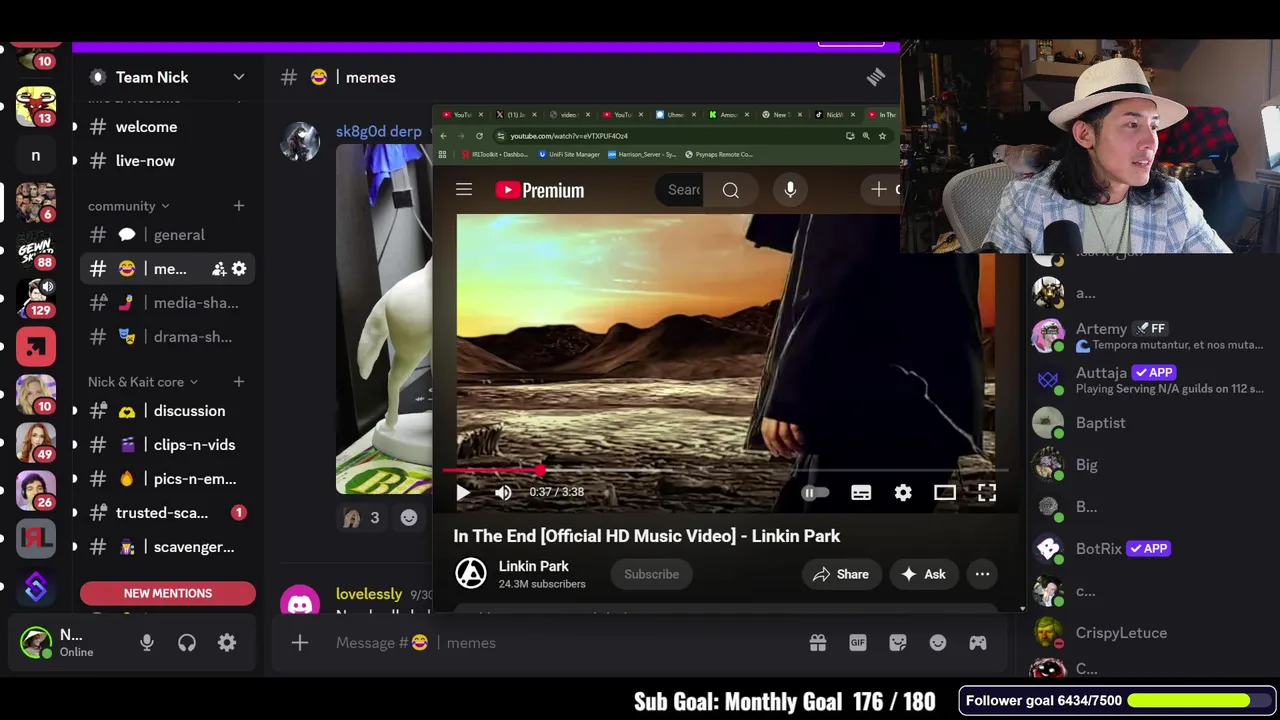This screenshot has width=1280, height=720.
Task: Open Team Nick server dropdown
Action: [x=239, y=77]
